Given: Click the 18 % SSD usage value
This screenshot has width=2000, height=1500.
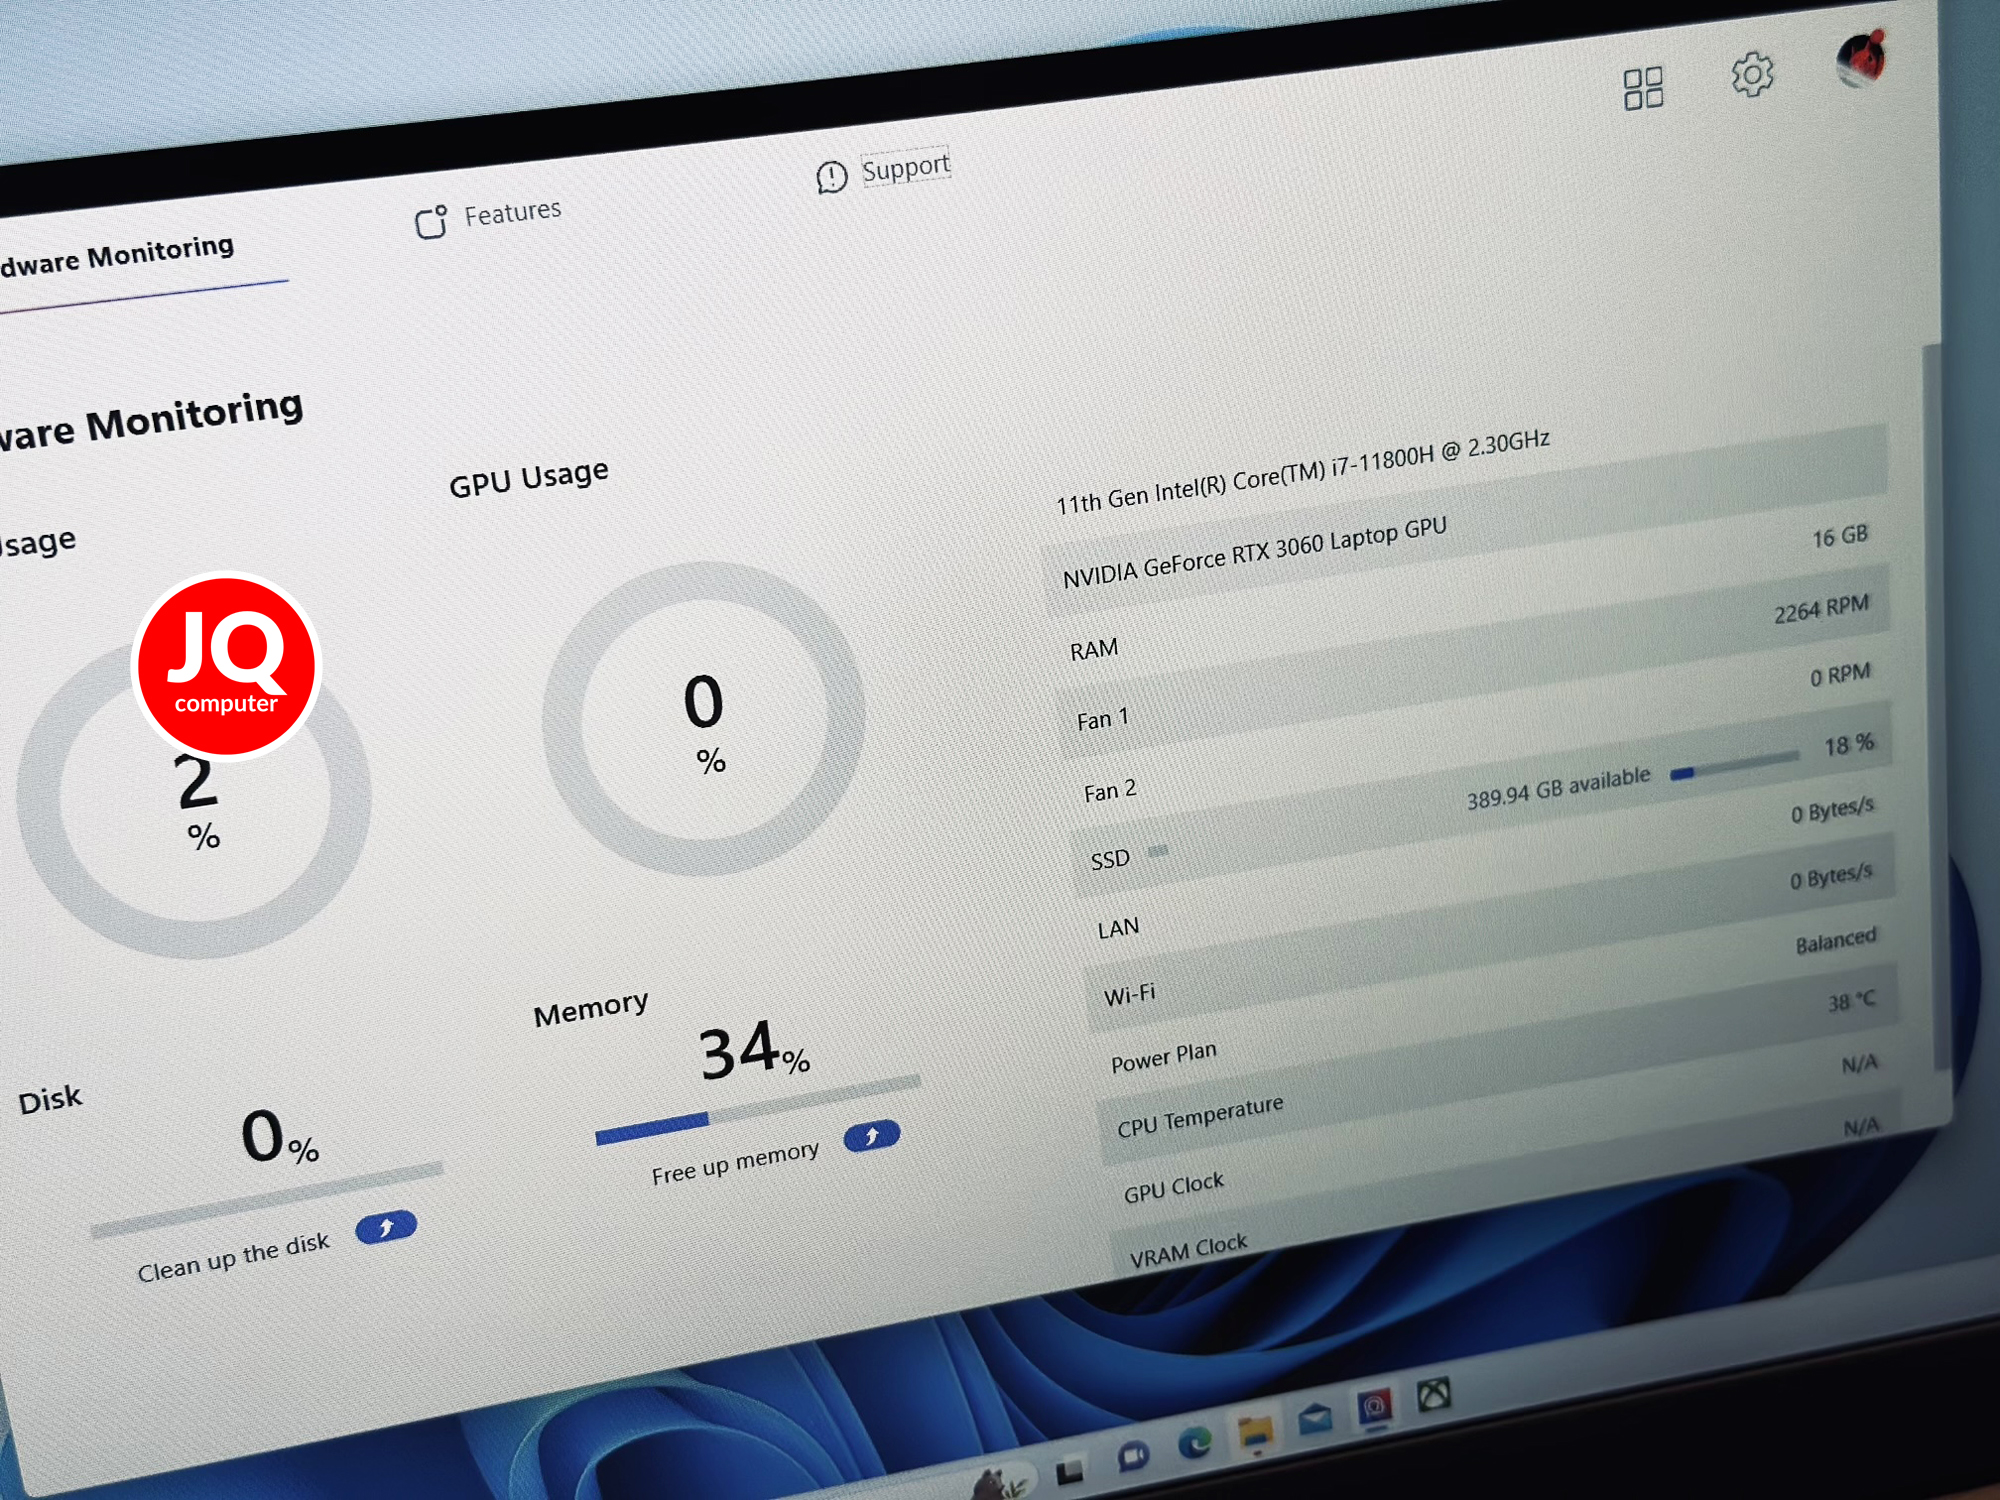Looking at the screenshot, I should pyautogui.click(x=1849, y=745).
